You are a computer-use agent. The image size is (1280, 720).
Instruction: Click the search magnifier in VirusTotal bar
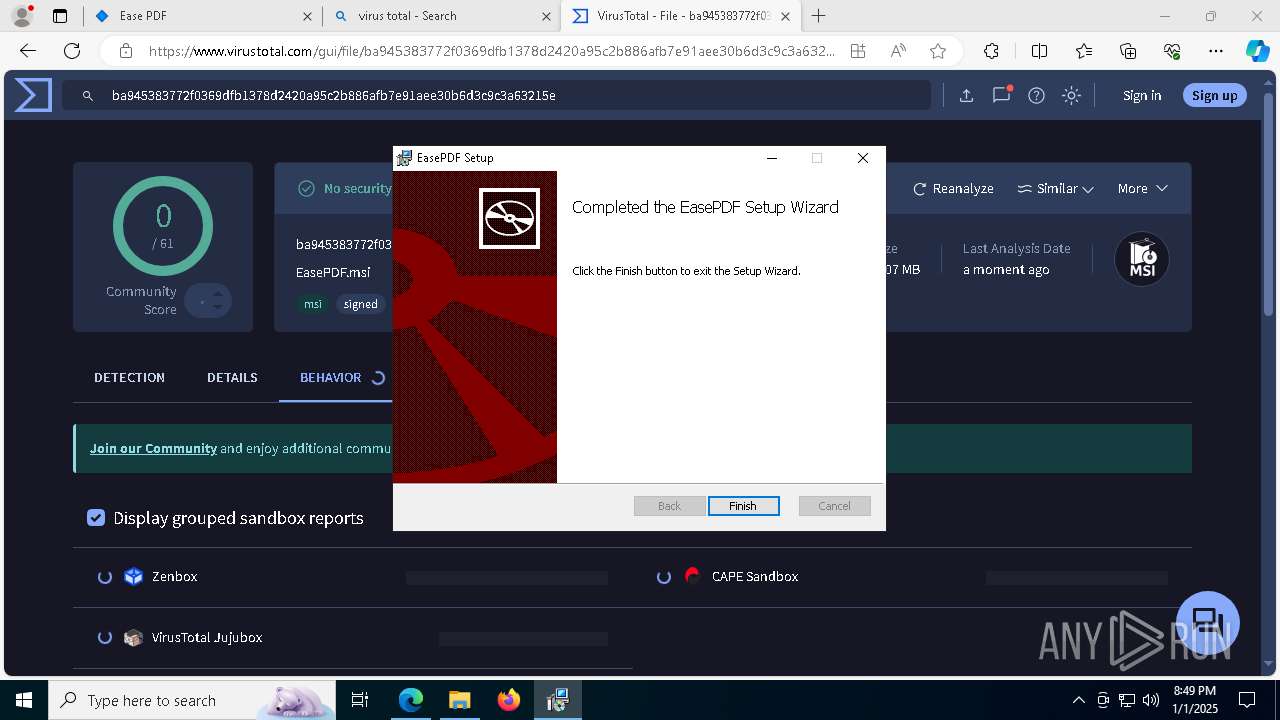pos(88,96)
